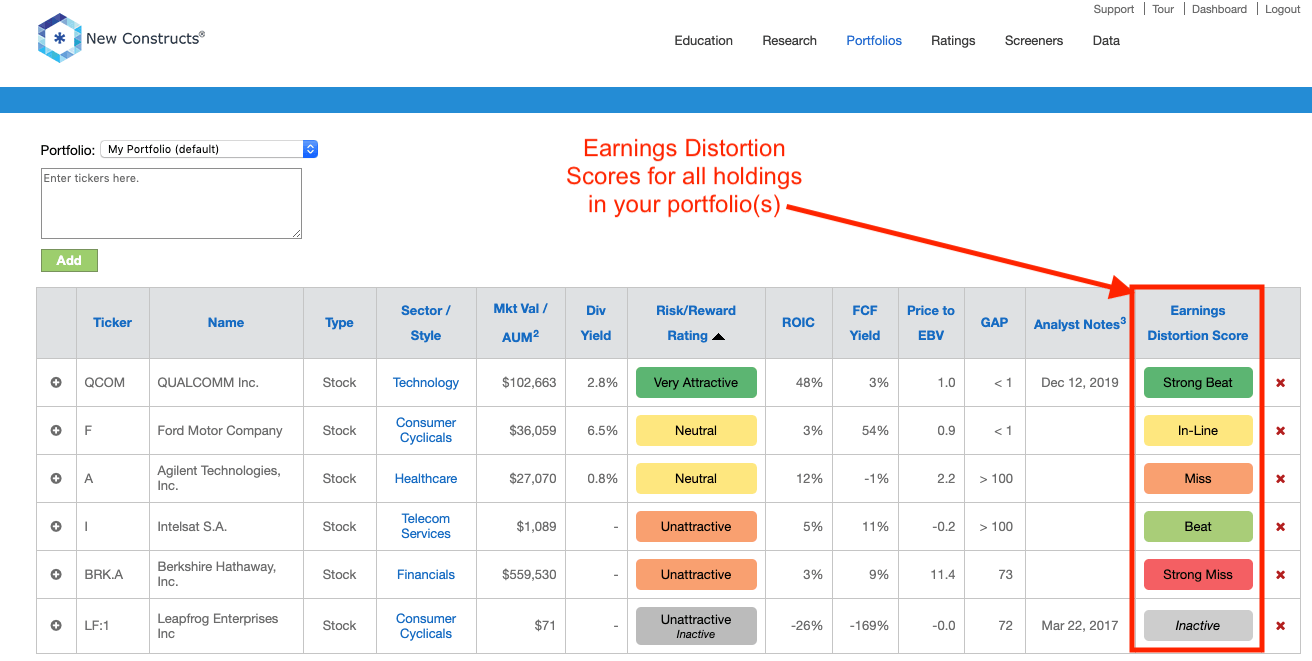Click Leapfrog's Inactive distortion score badge

(x=1198, y=626)
